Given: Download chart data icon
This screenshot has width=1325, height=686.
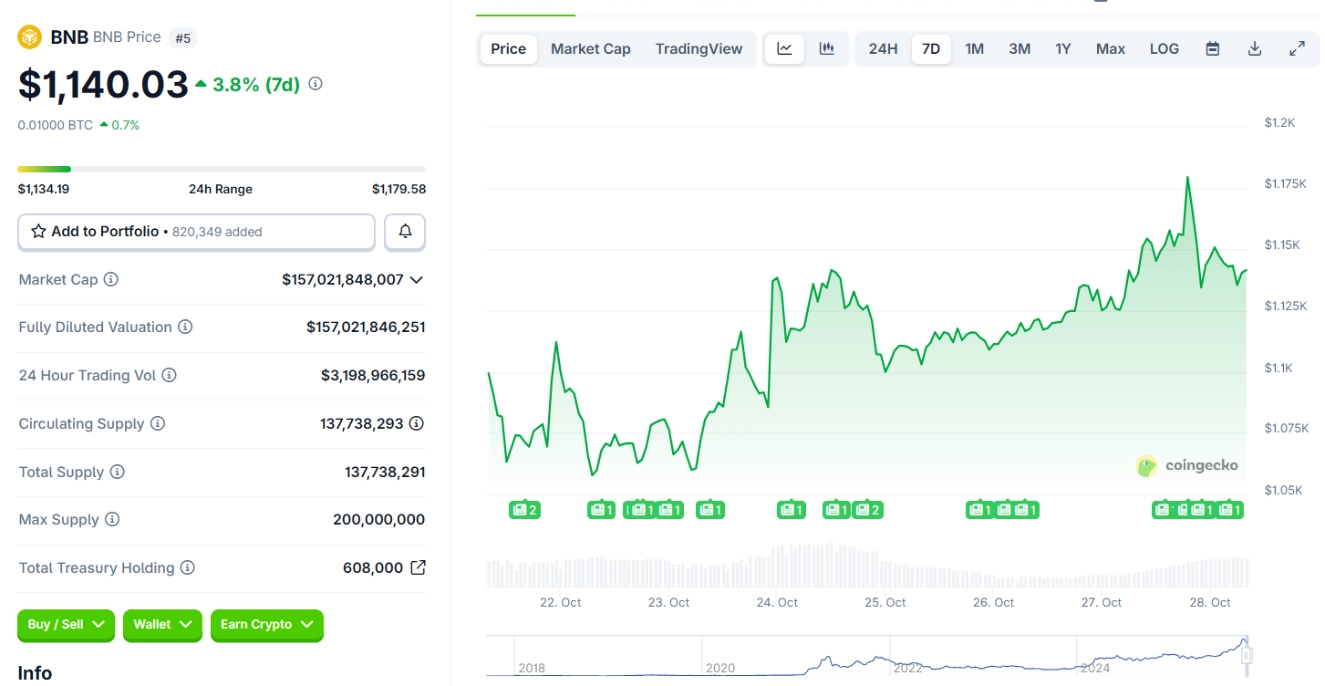Looking at the screenshot, I should (1254, 49).
